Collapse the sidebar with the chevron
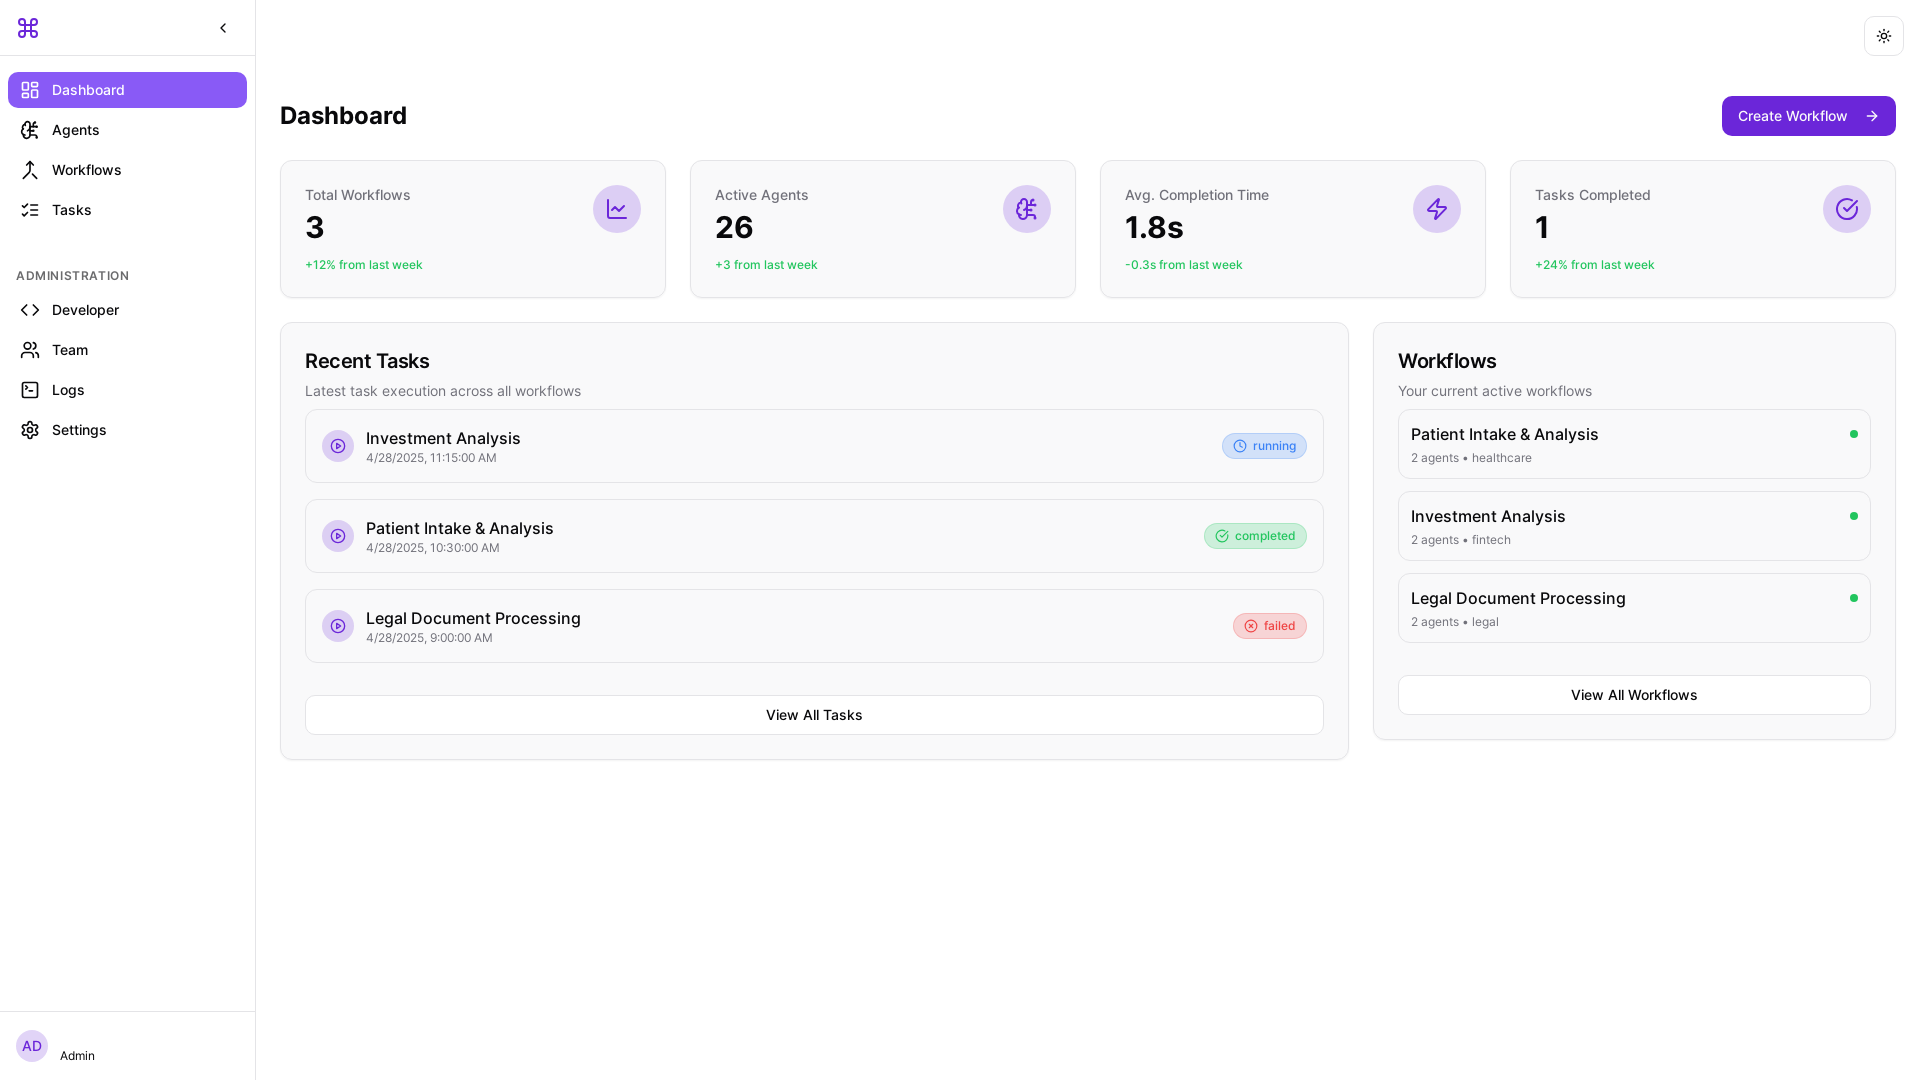Viewport: 1920px width, 1080px height. 223,28
